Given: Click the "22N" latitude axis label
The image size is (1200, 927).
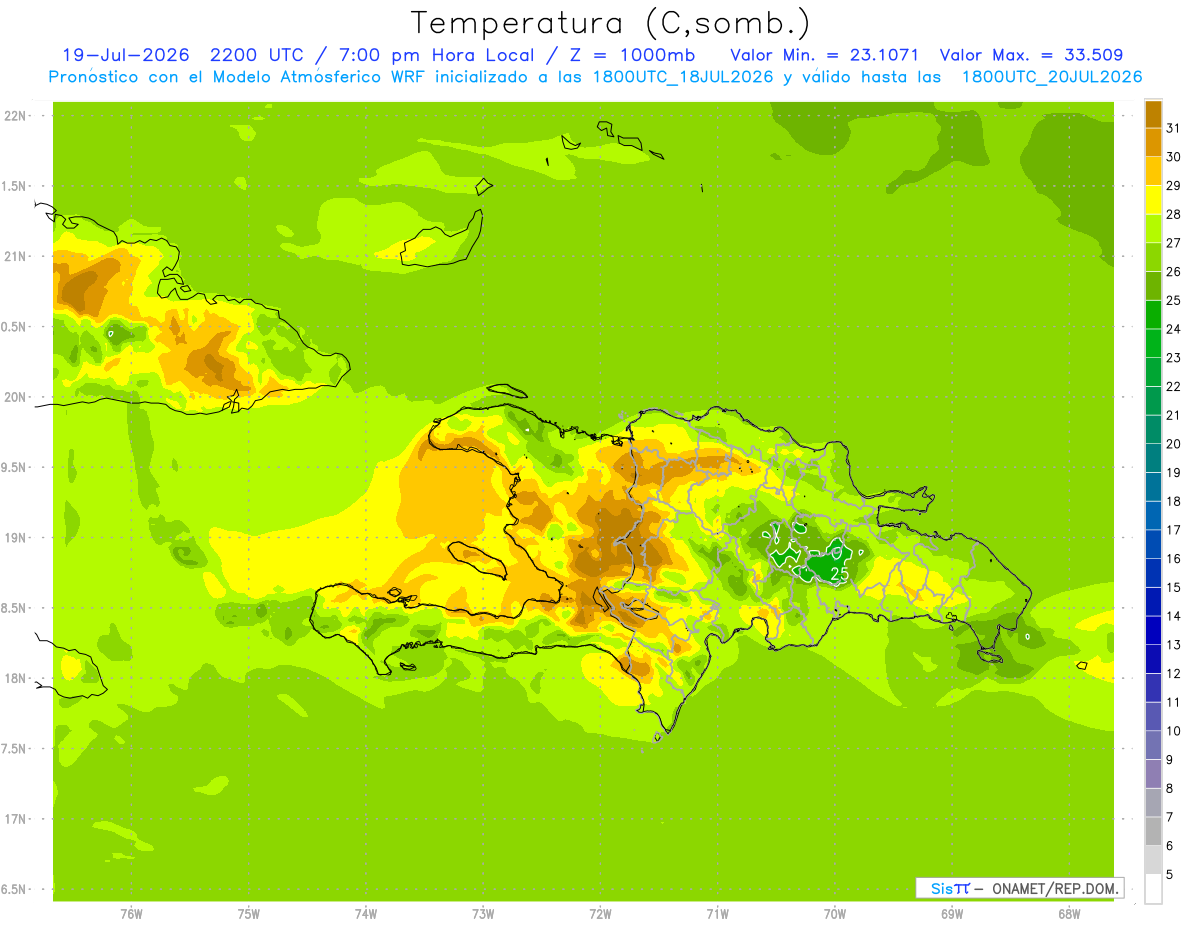Looking at the screenshot, I should tap(15, 116).
